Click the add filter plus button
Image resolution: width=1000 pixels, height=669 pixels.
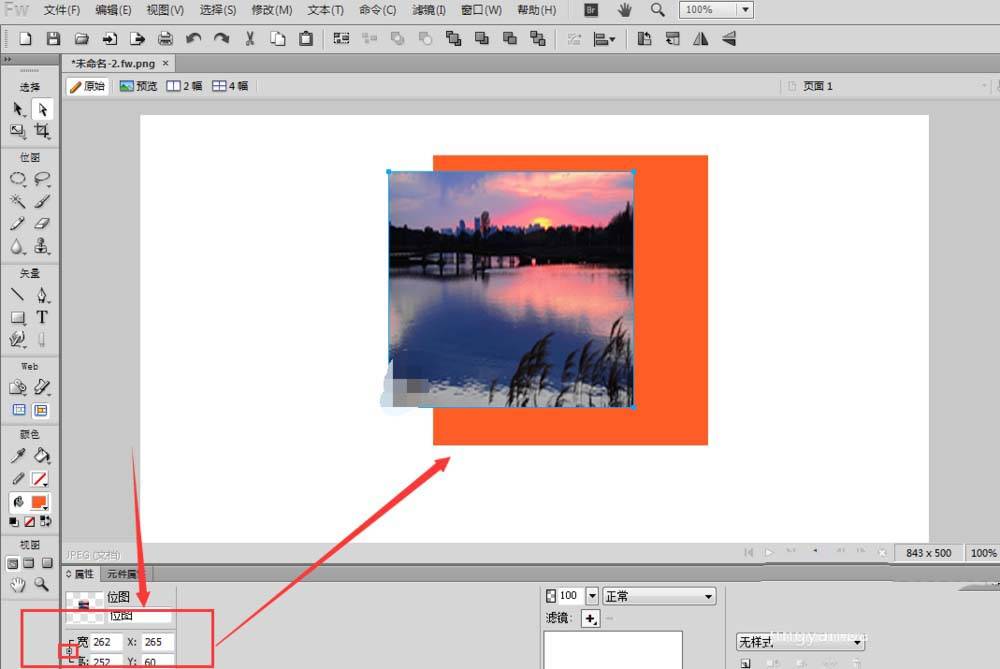(590, 620)
